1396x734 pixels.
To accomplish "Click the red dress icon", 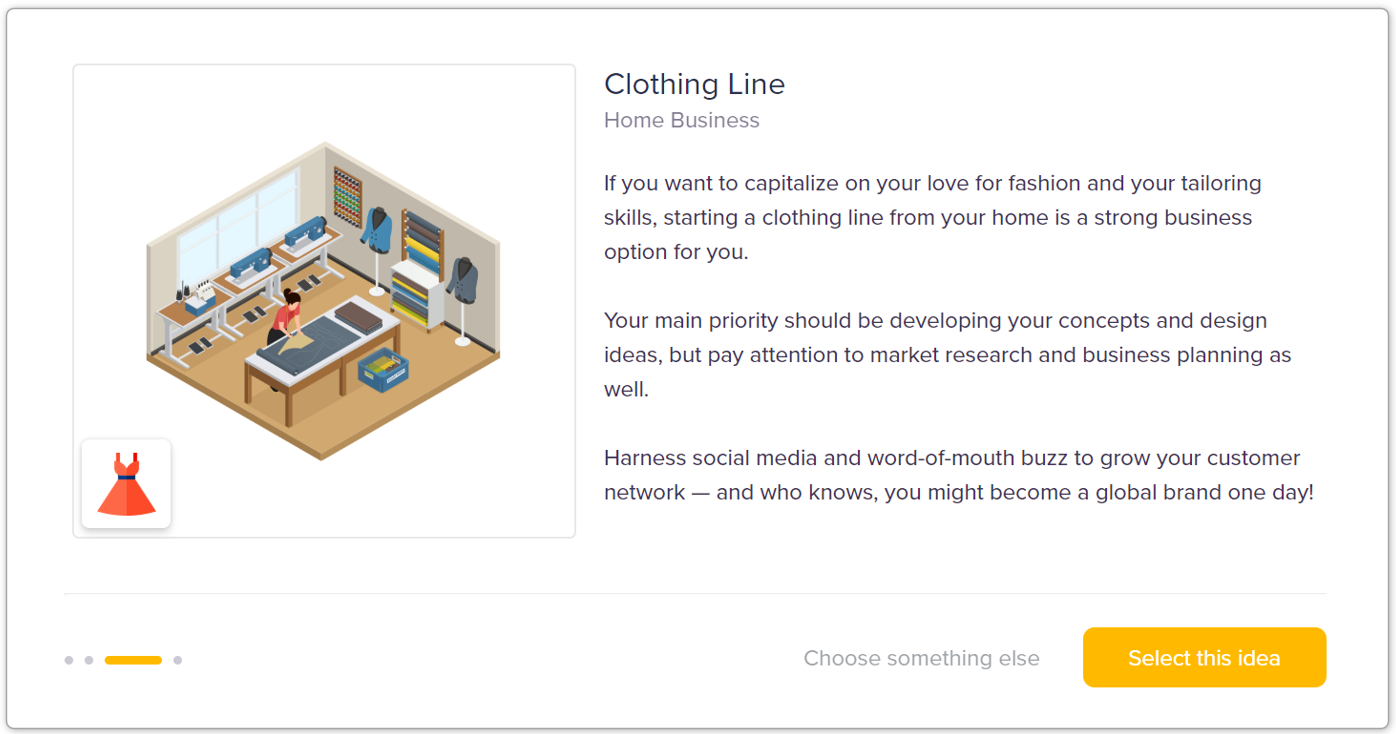I will [126, 484].
